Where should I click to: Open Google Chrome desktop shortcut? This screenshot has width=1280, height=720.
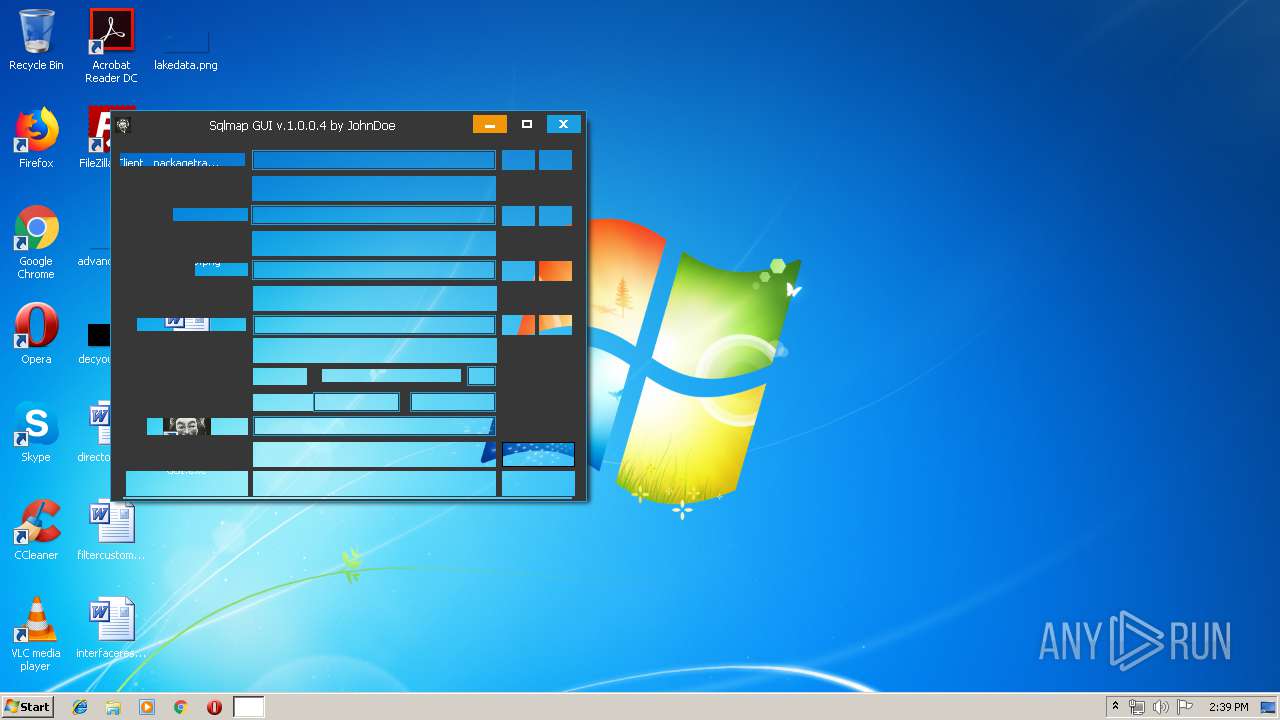point(36,243)
